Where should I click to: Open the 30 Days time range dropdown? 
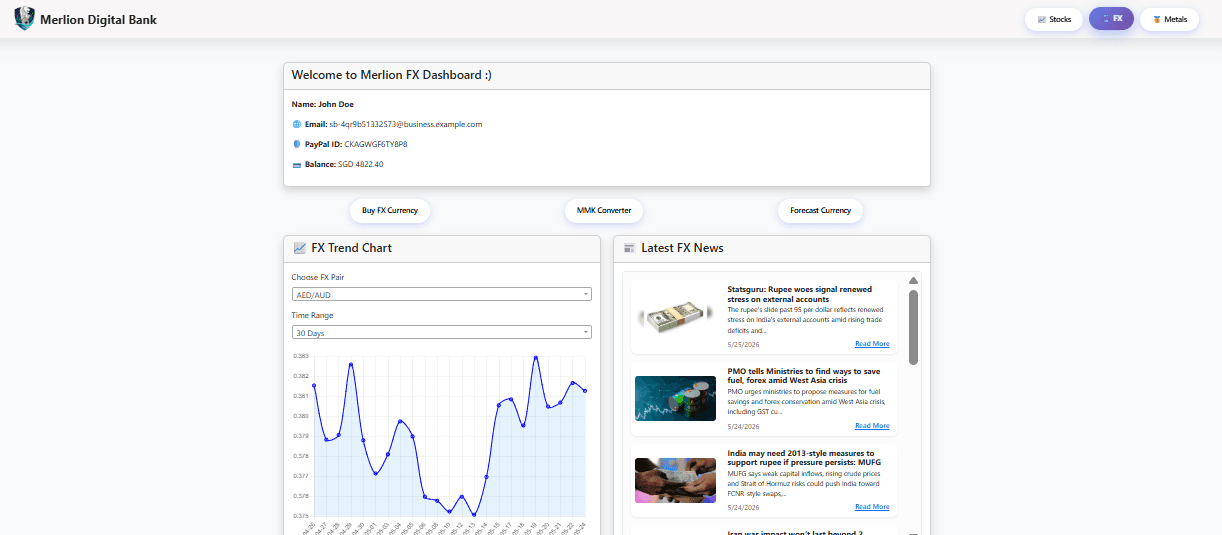[441, 332]
